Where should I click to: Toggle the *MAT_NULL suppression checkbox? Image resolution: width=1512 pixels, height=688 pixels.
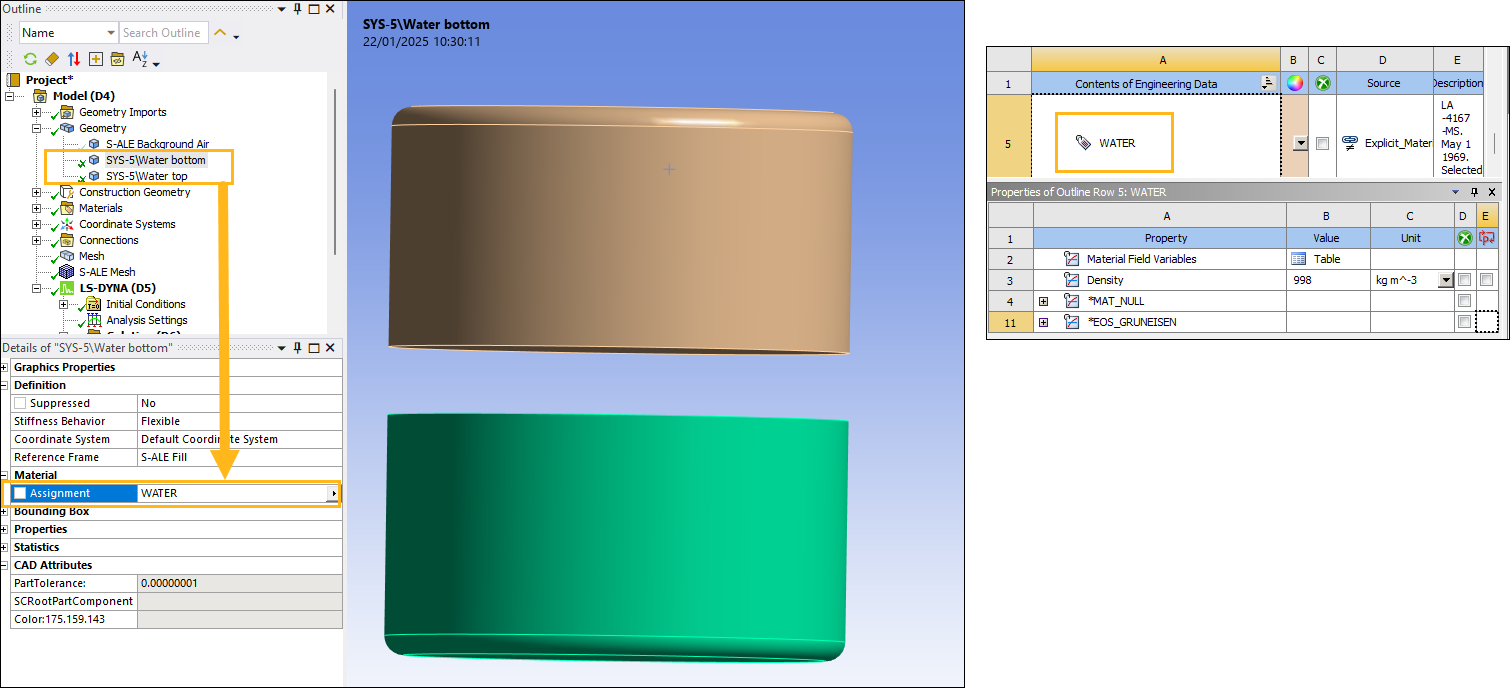tap(1464, 301)
